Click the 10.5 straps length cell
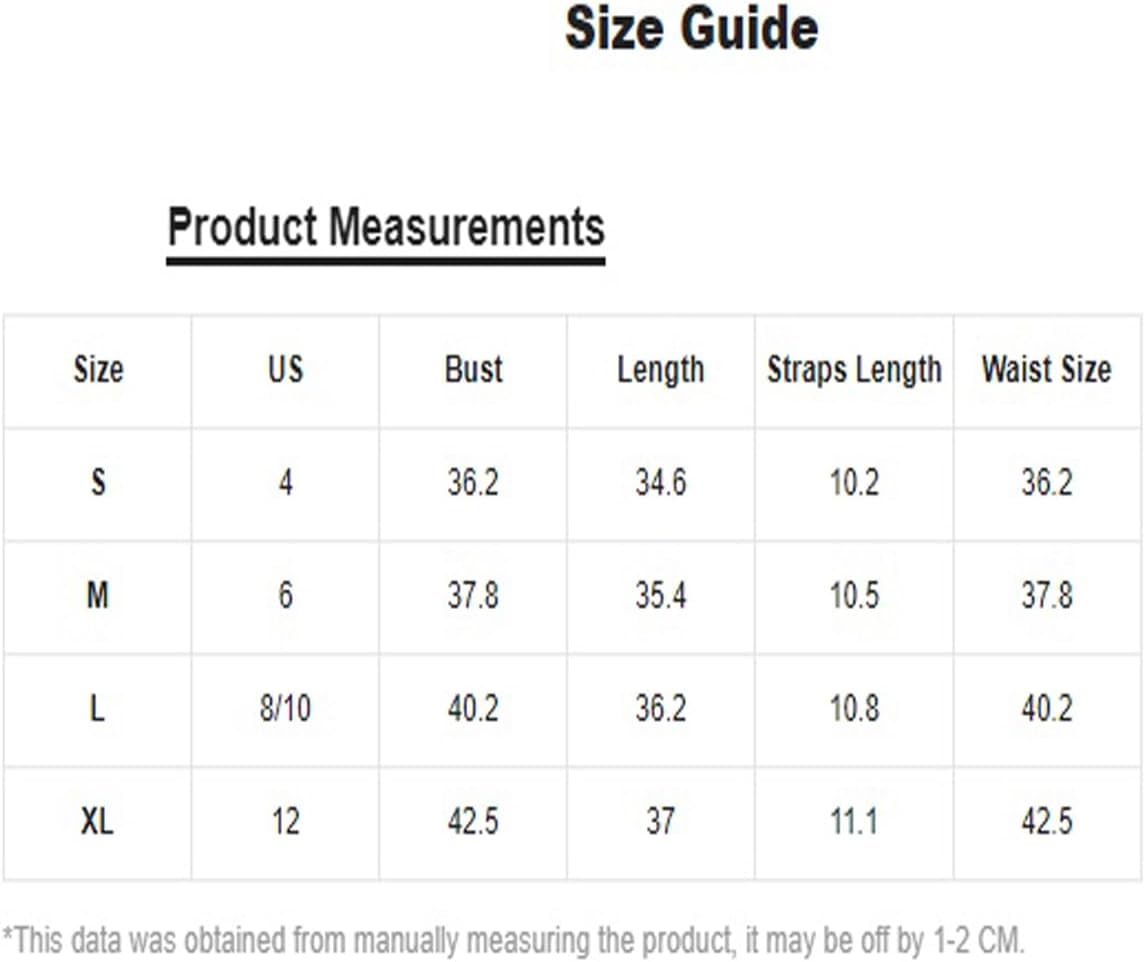This screenshot has height=962, width=1145. (x=854, y=595)
